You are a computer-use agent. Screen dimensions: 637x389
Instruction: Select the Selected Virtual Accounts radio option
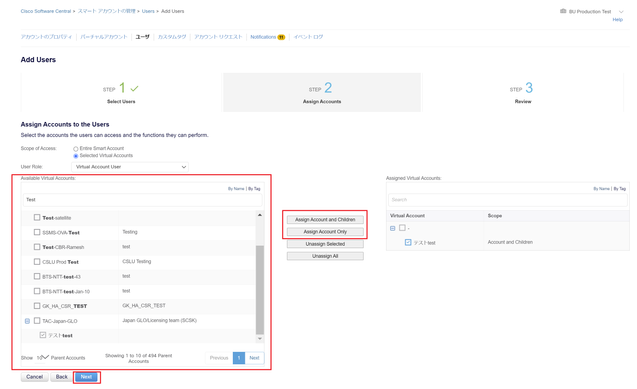[x=76, y=156]
